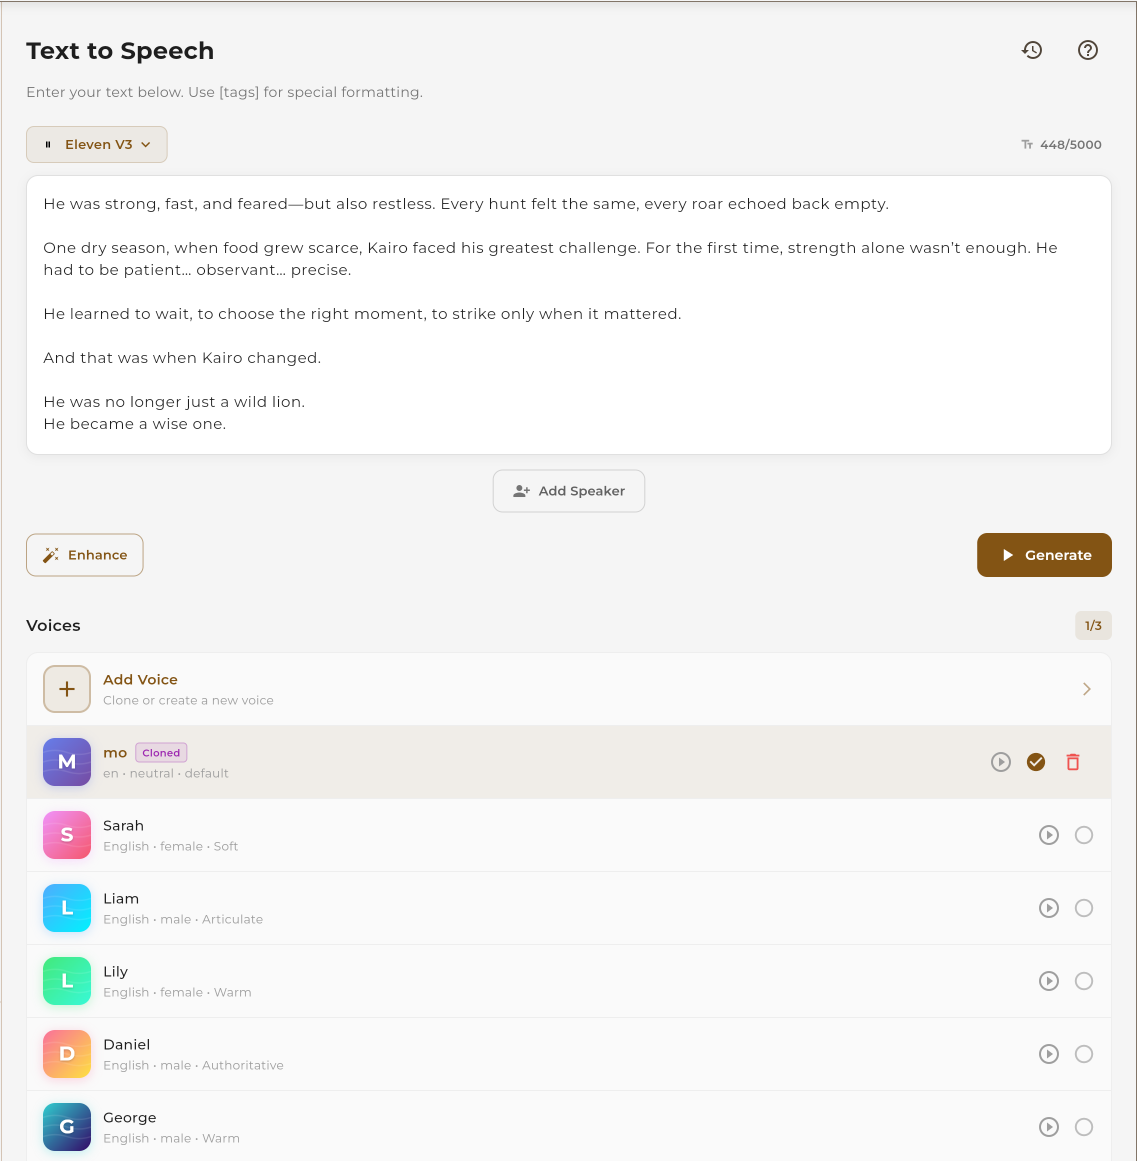1137x1161 pixels.
Task: Click the Sarah voice name
Action: [123, 825]
